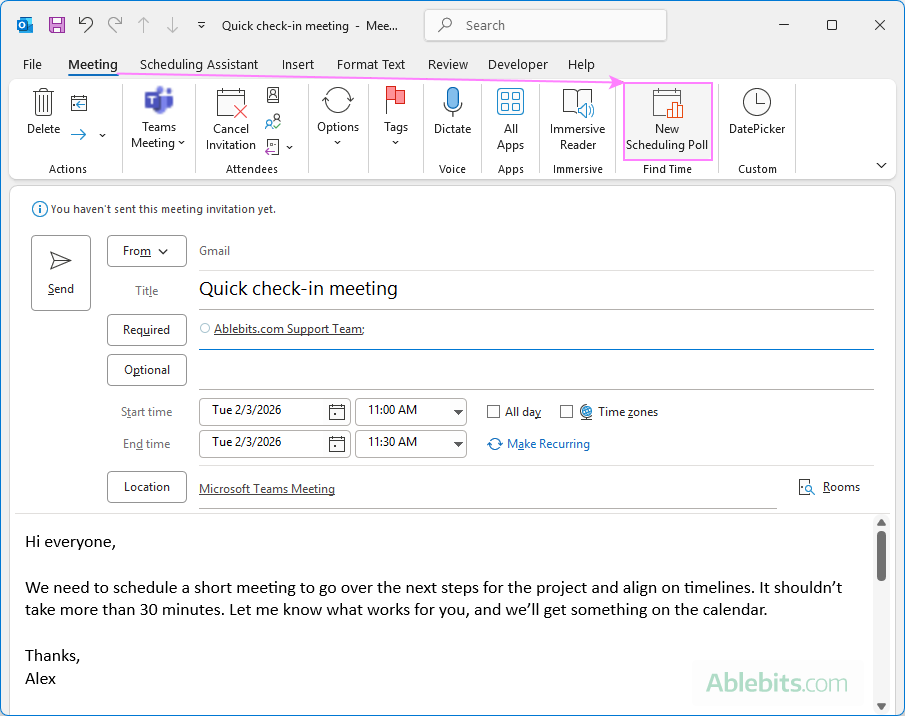Select the Delete action icon

point(42,110)
